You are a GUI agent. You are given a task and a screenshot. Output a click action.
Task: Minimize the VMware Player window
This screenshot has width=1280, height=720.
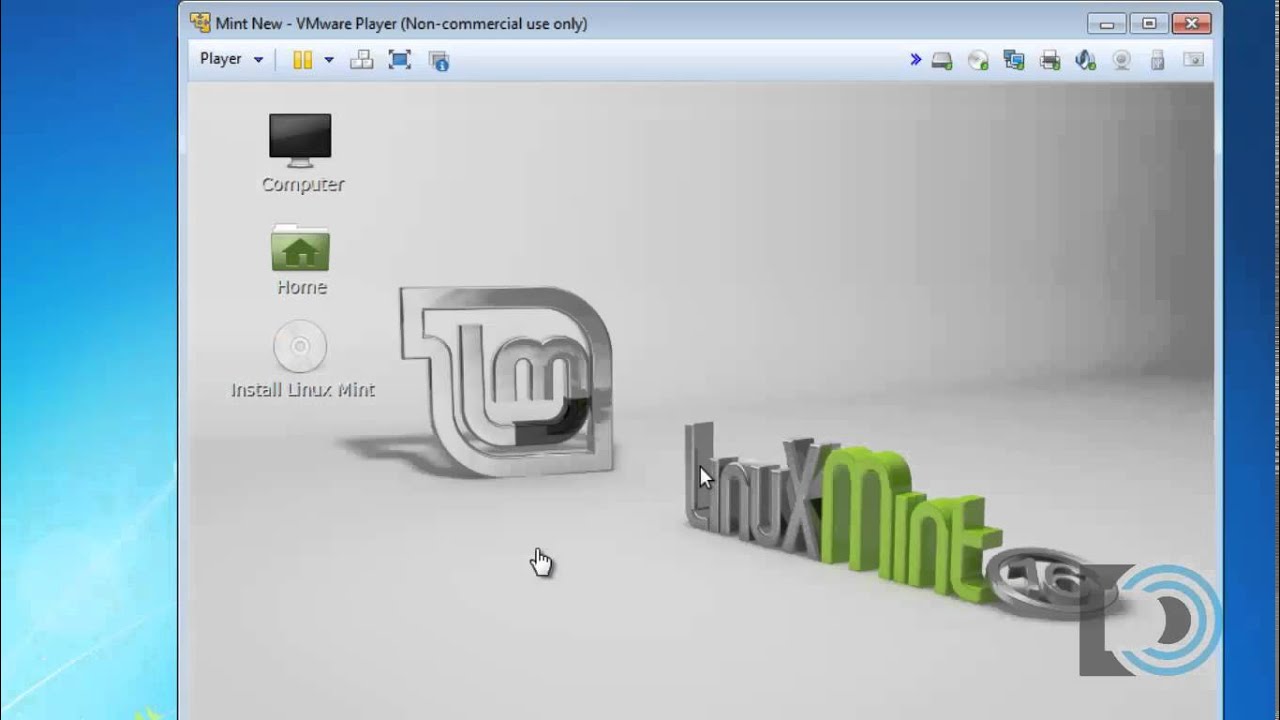[x=1106, y=23]
